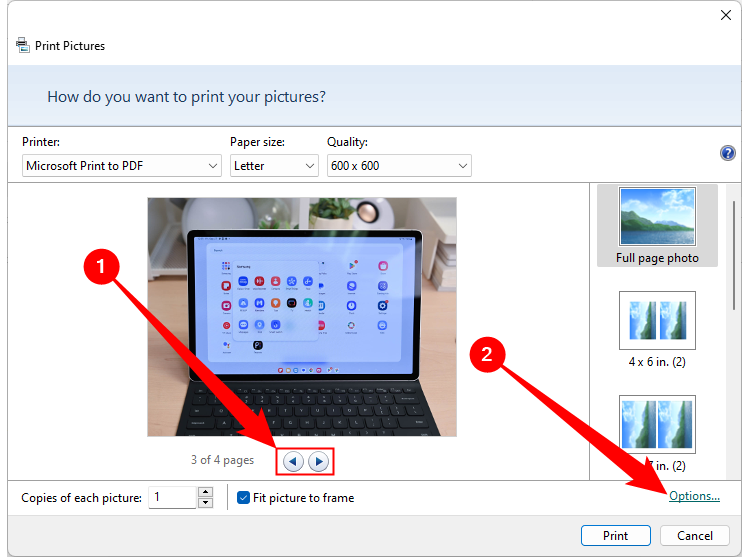Choose the 4 x 6 in. (2) layout
The height and width of the screenshot is (557, 750).
click(657, 330)
